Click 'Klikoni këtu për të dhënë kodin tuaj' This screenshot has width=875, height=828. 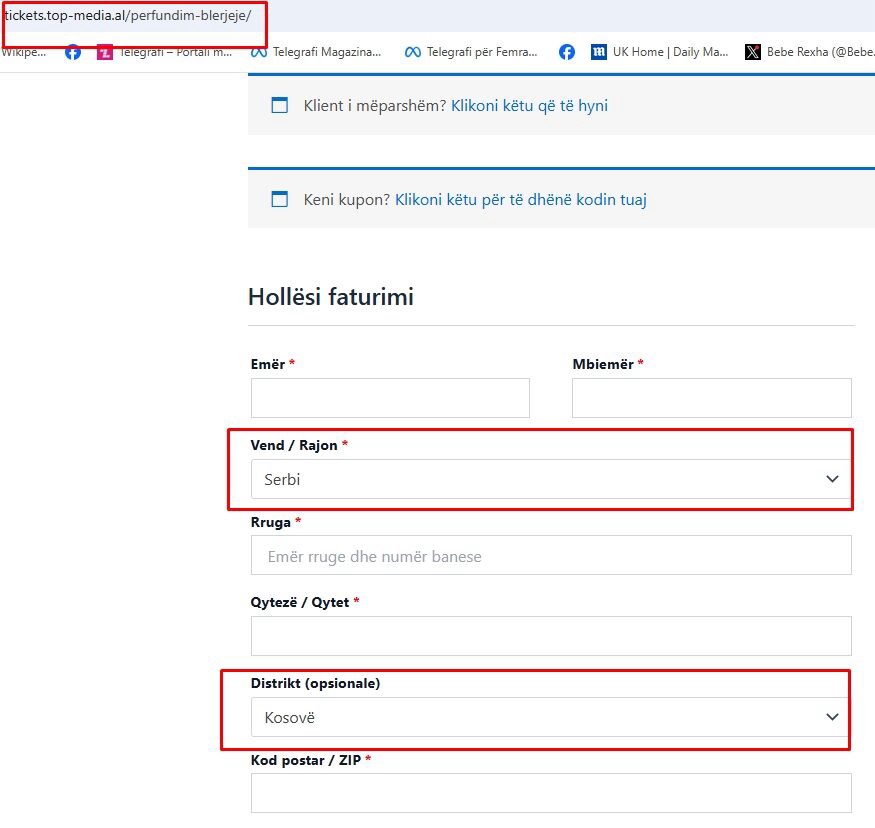click(x=520, y=199)
